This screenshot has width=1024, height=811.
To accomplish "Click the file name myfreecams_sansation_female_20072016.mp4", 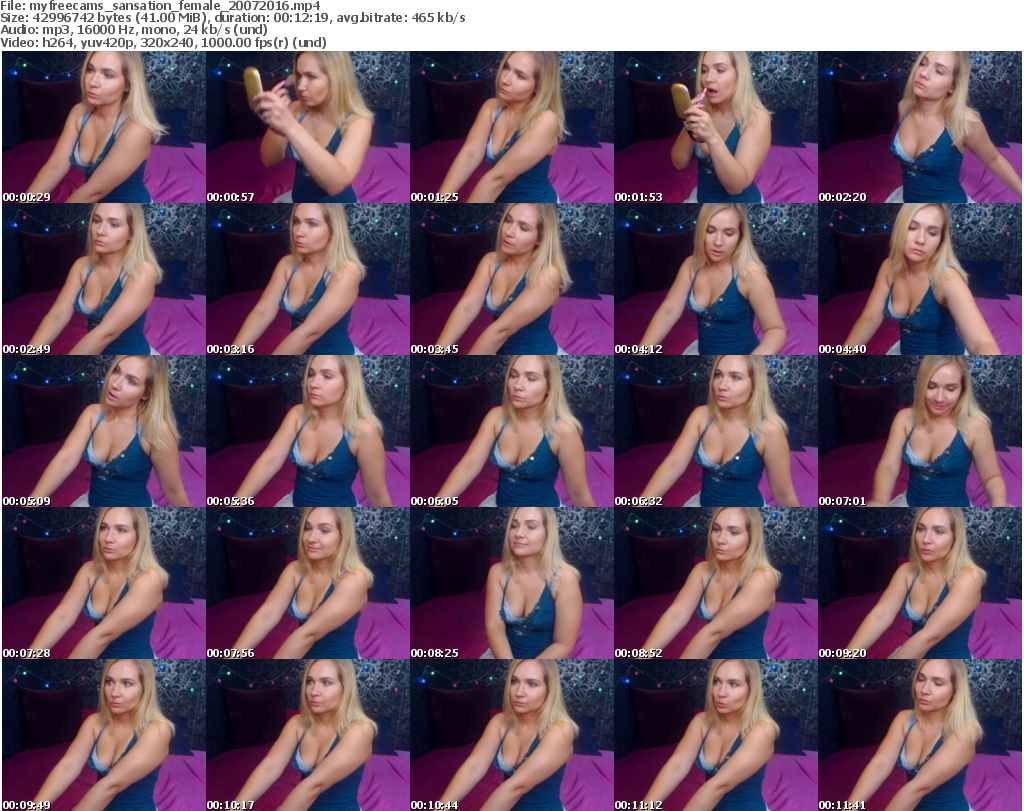I will pos(174,6).
